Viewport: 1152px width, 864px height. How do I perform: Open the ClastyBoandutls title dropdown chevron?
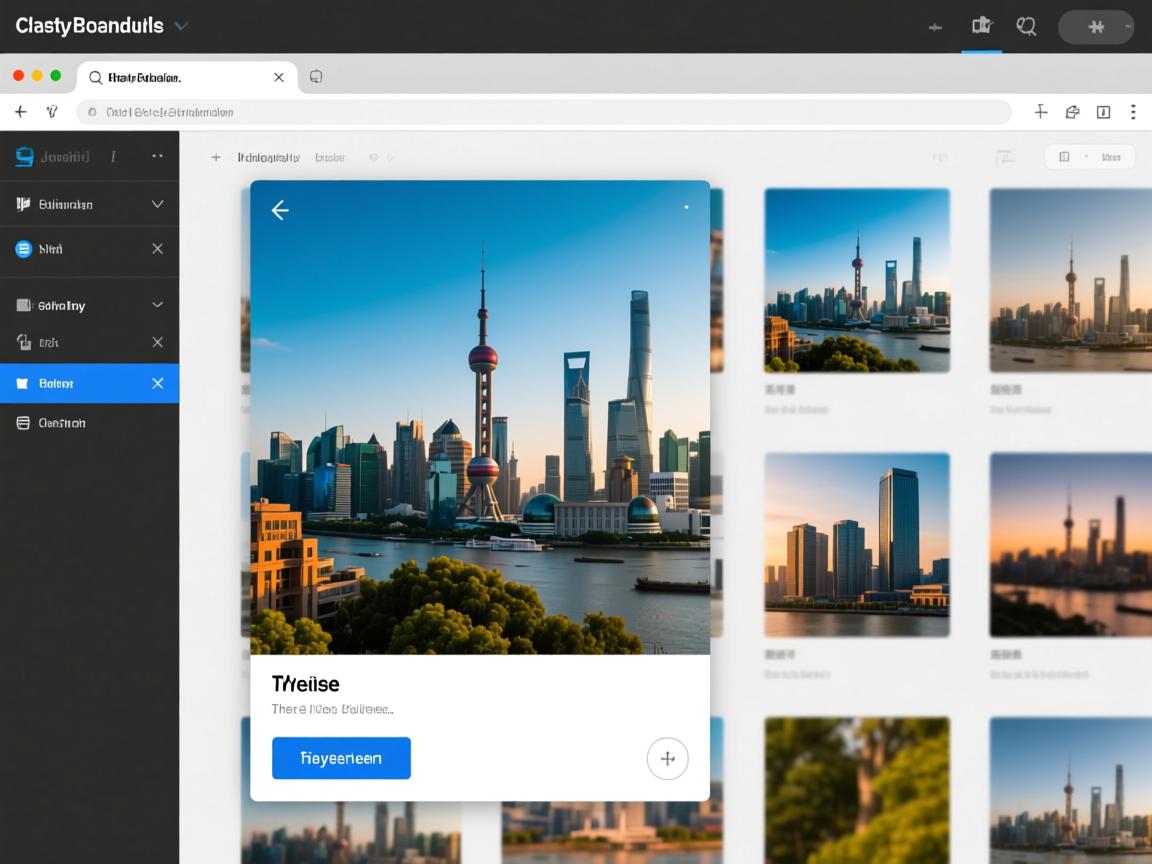(x=181, y=26)
